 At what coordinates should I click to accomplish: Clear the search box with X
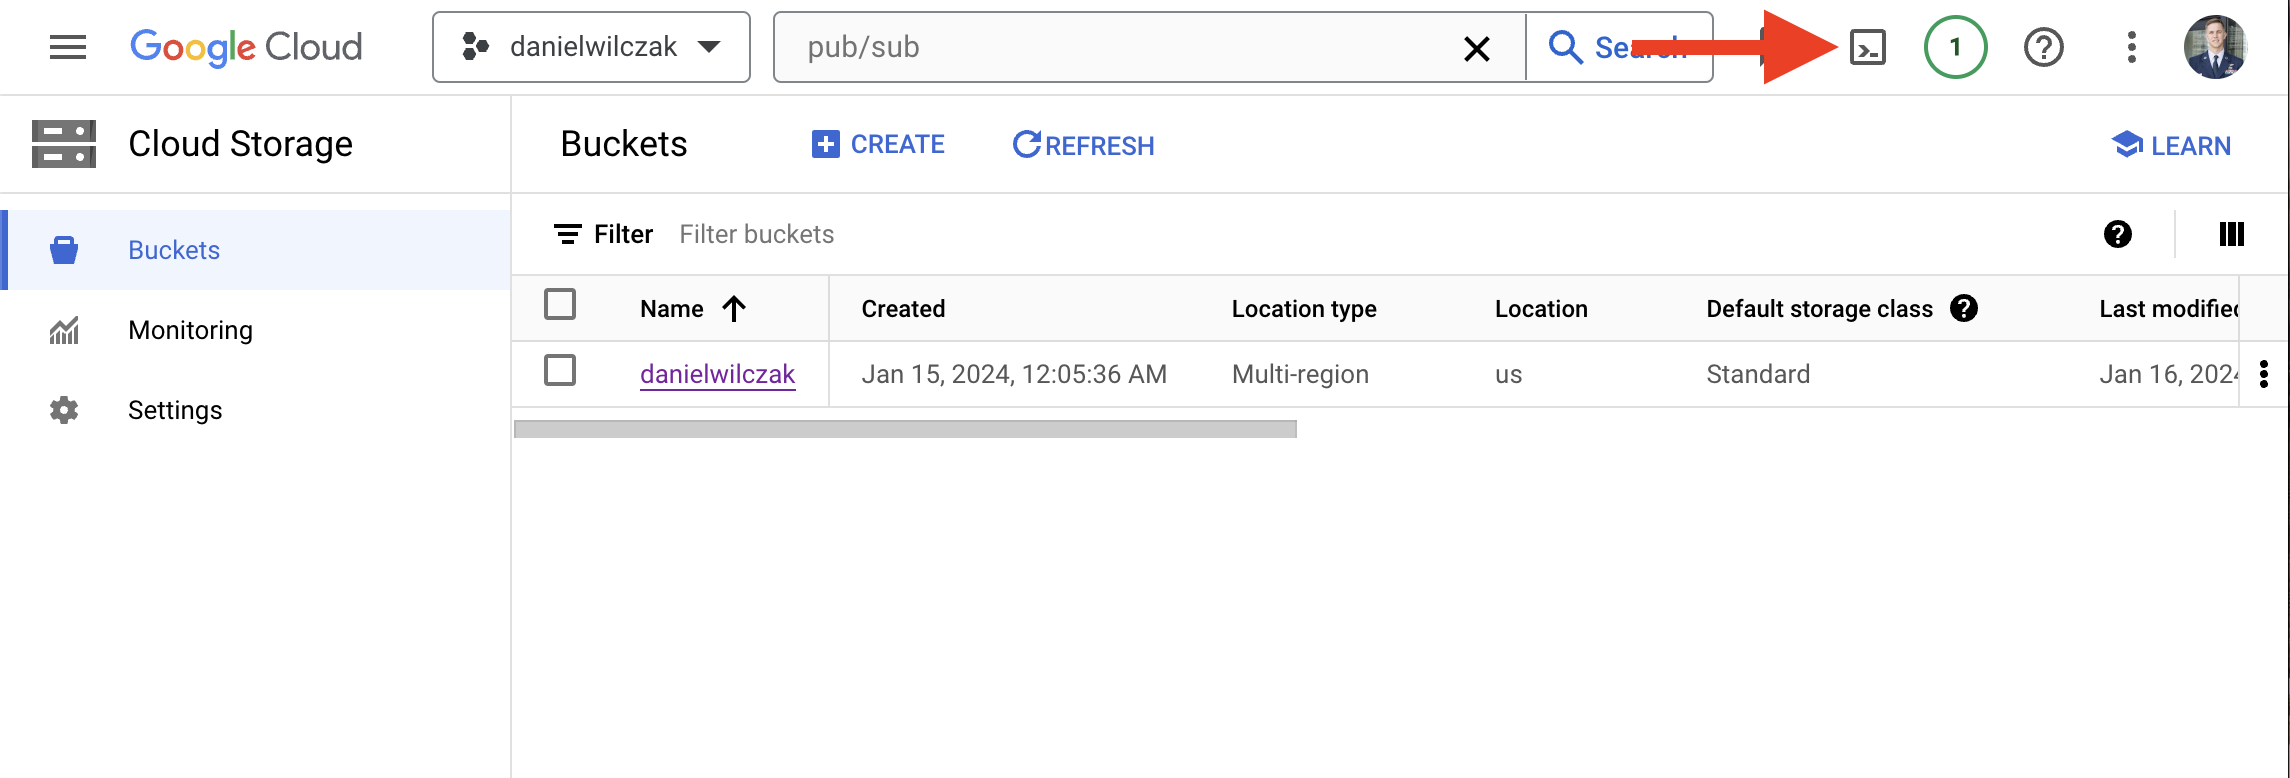tap(1476, 48)
